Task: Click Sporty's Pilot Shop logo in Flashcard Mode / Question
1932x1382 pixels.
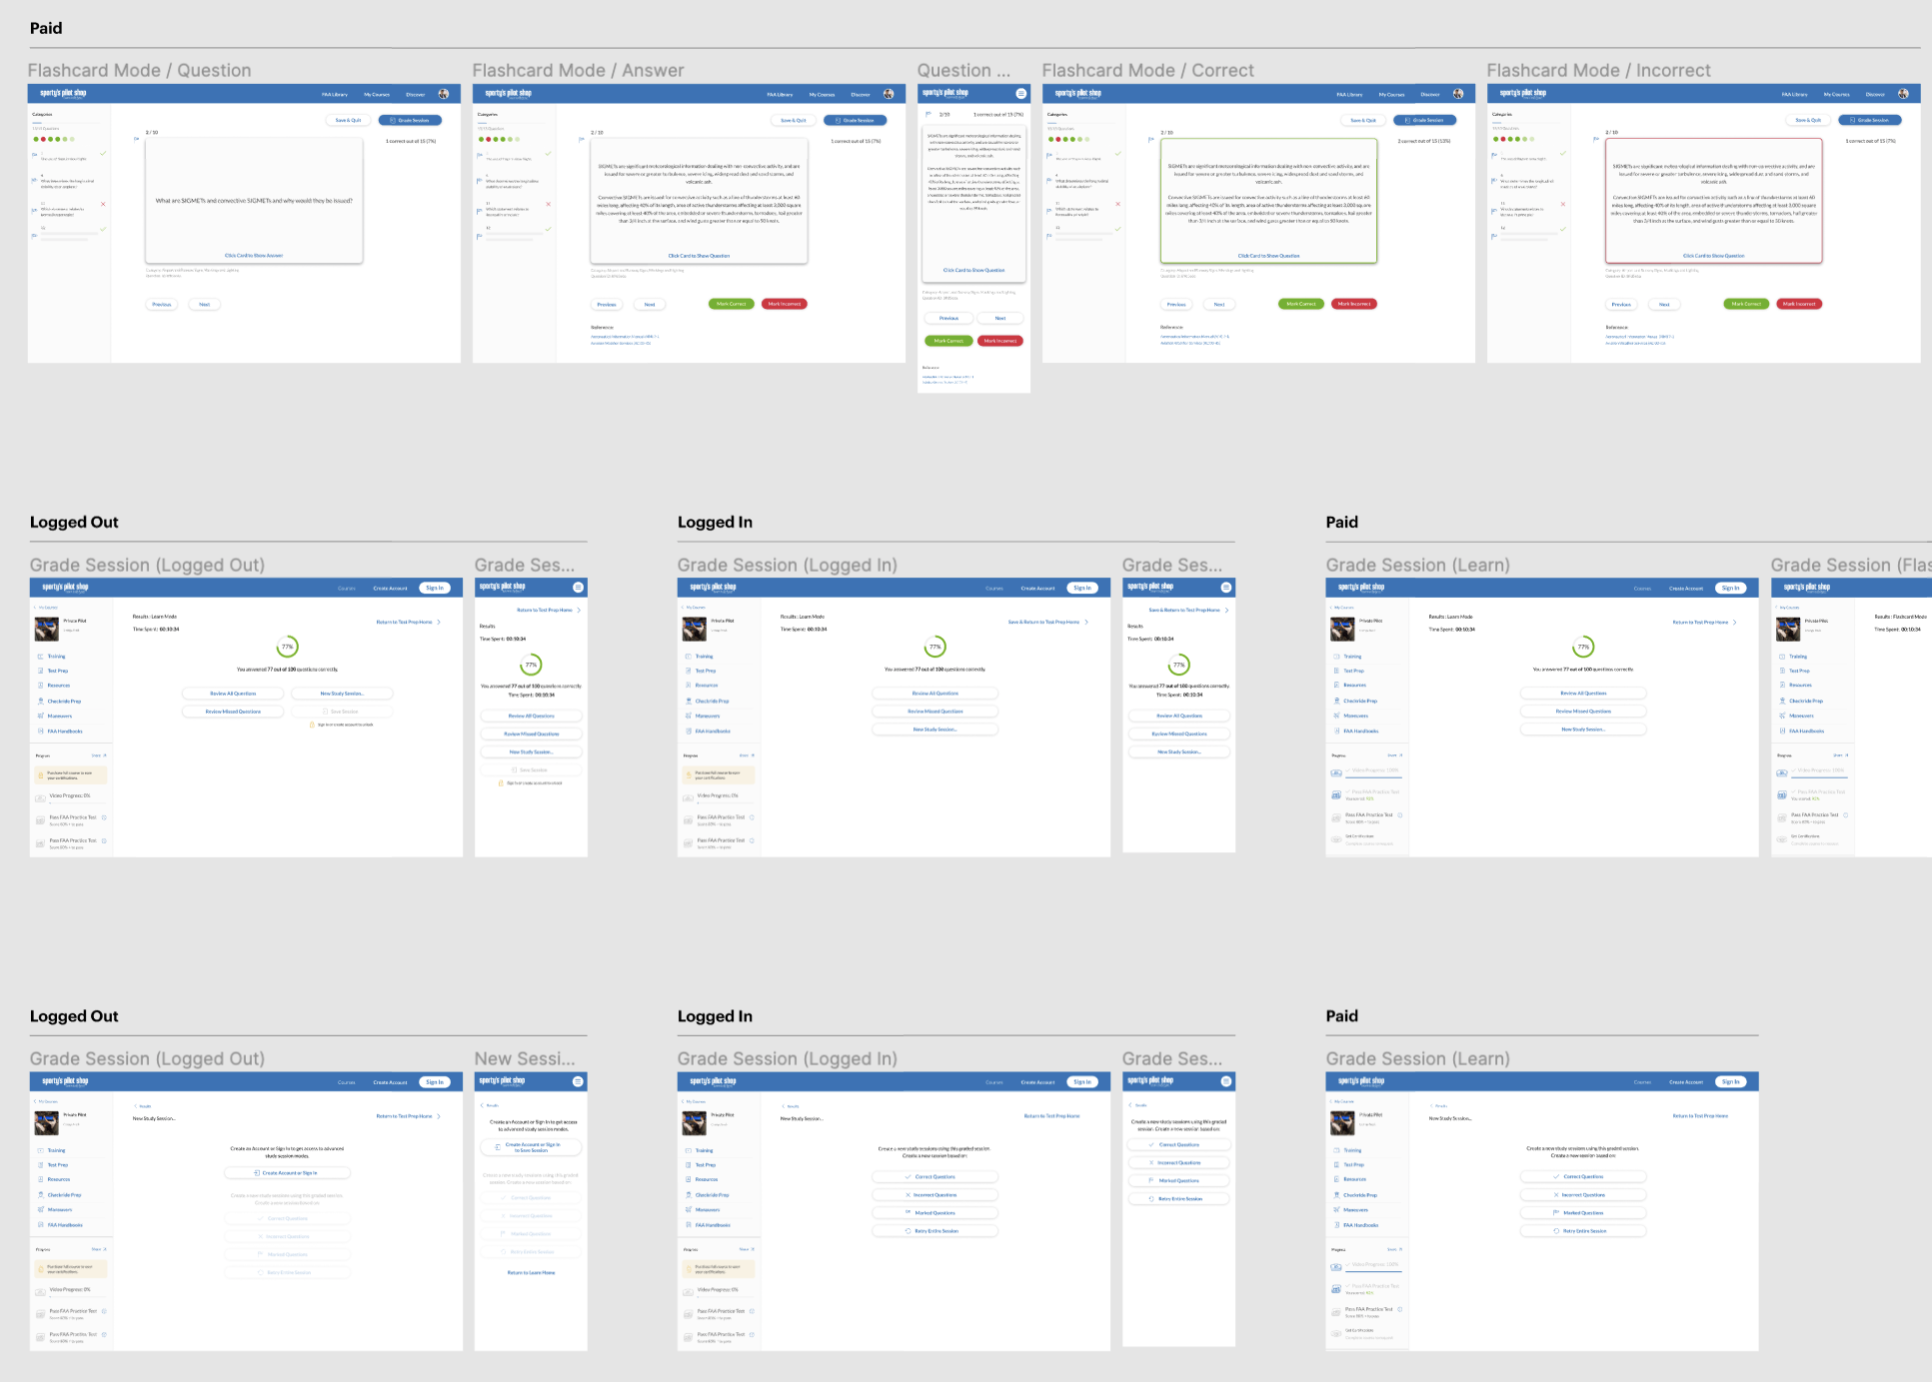Action: 63,94
